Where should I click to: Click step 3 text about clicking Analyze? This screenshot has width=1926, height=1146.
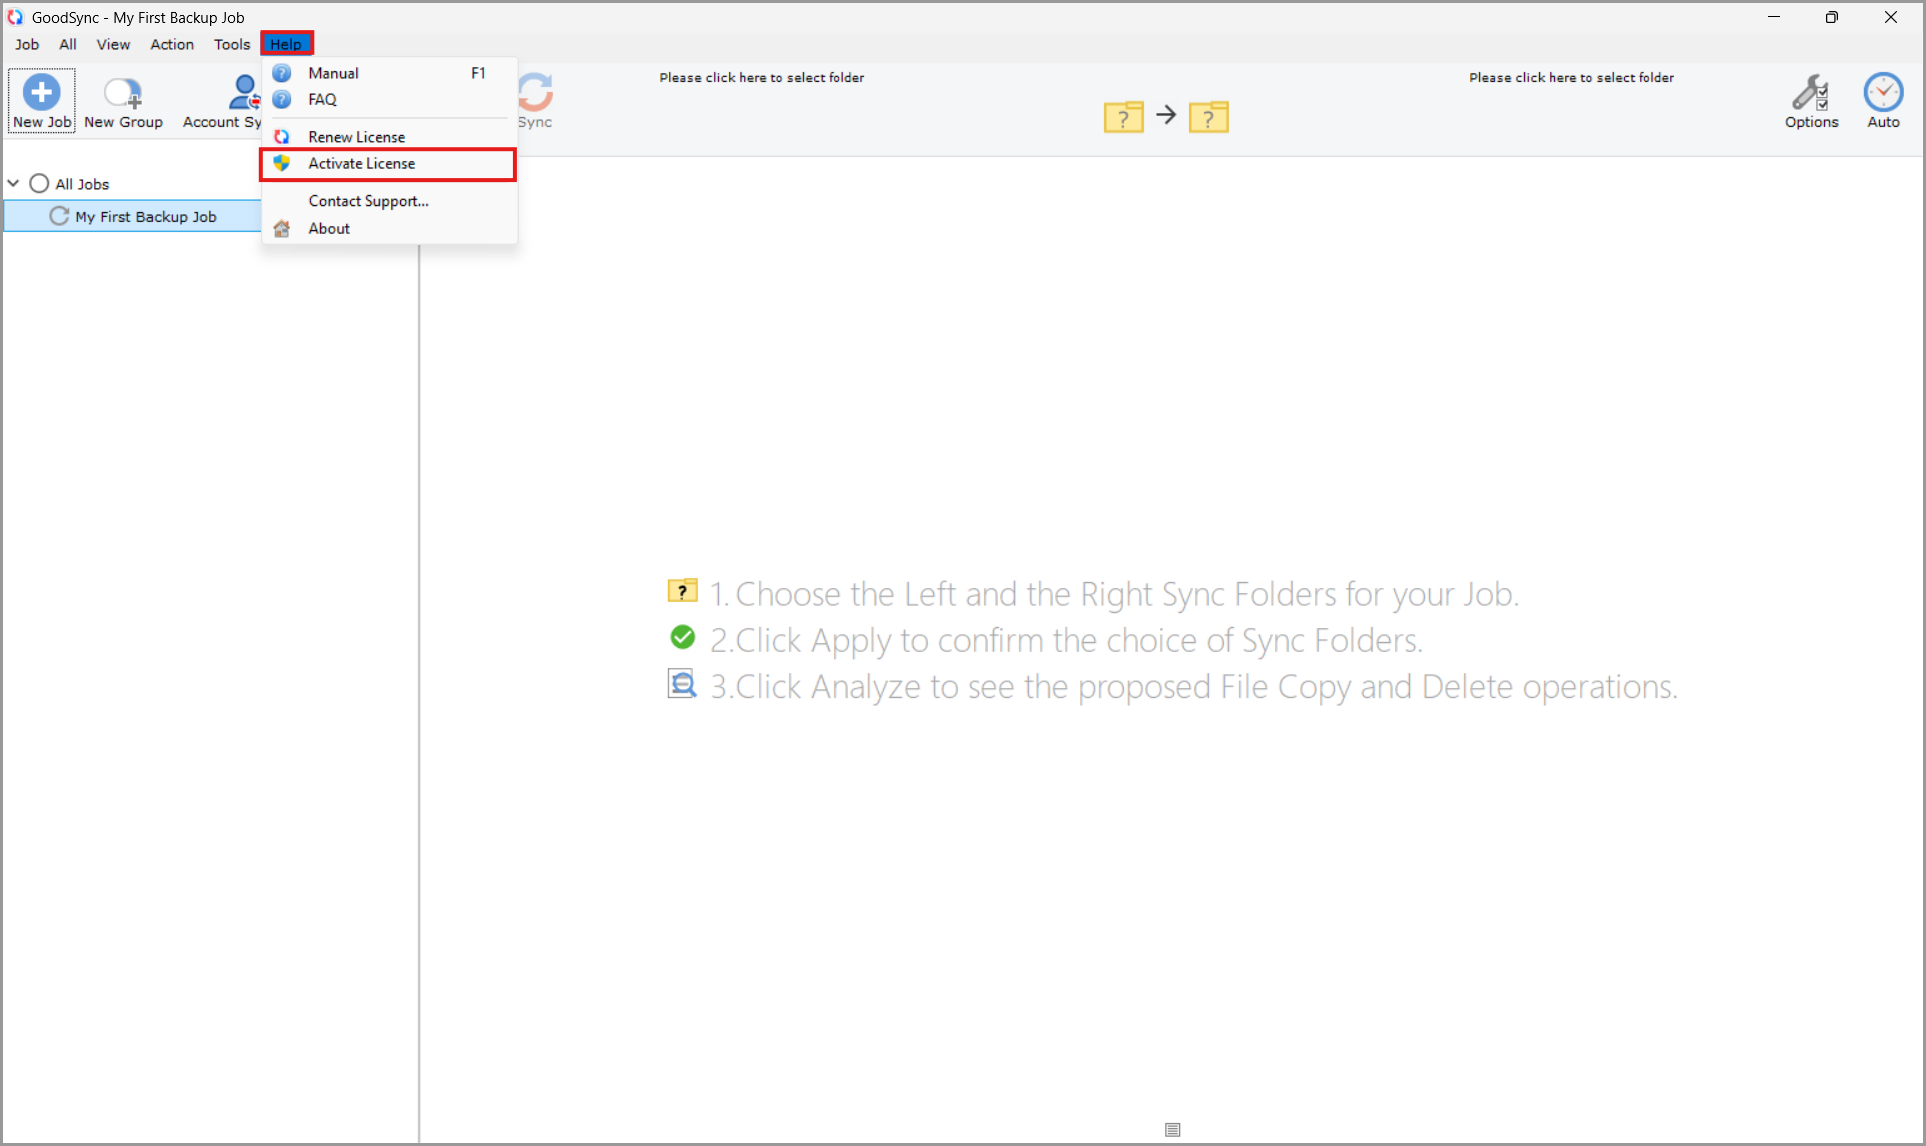click(1194, 687)
